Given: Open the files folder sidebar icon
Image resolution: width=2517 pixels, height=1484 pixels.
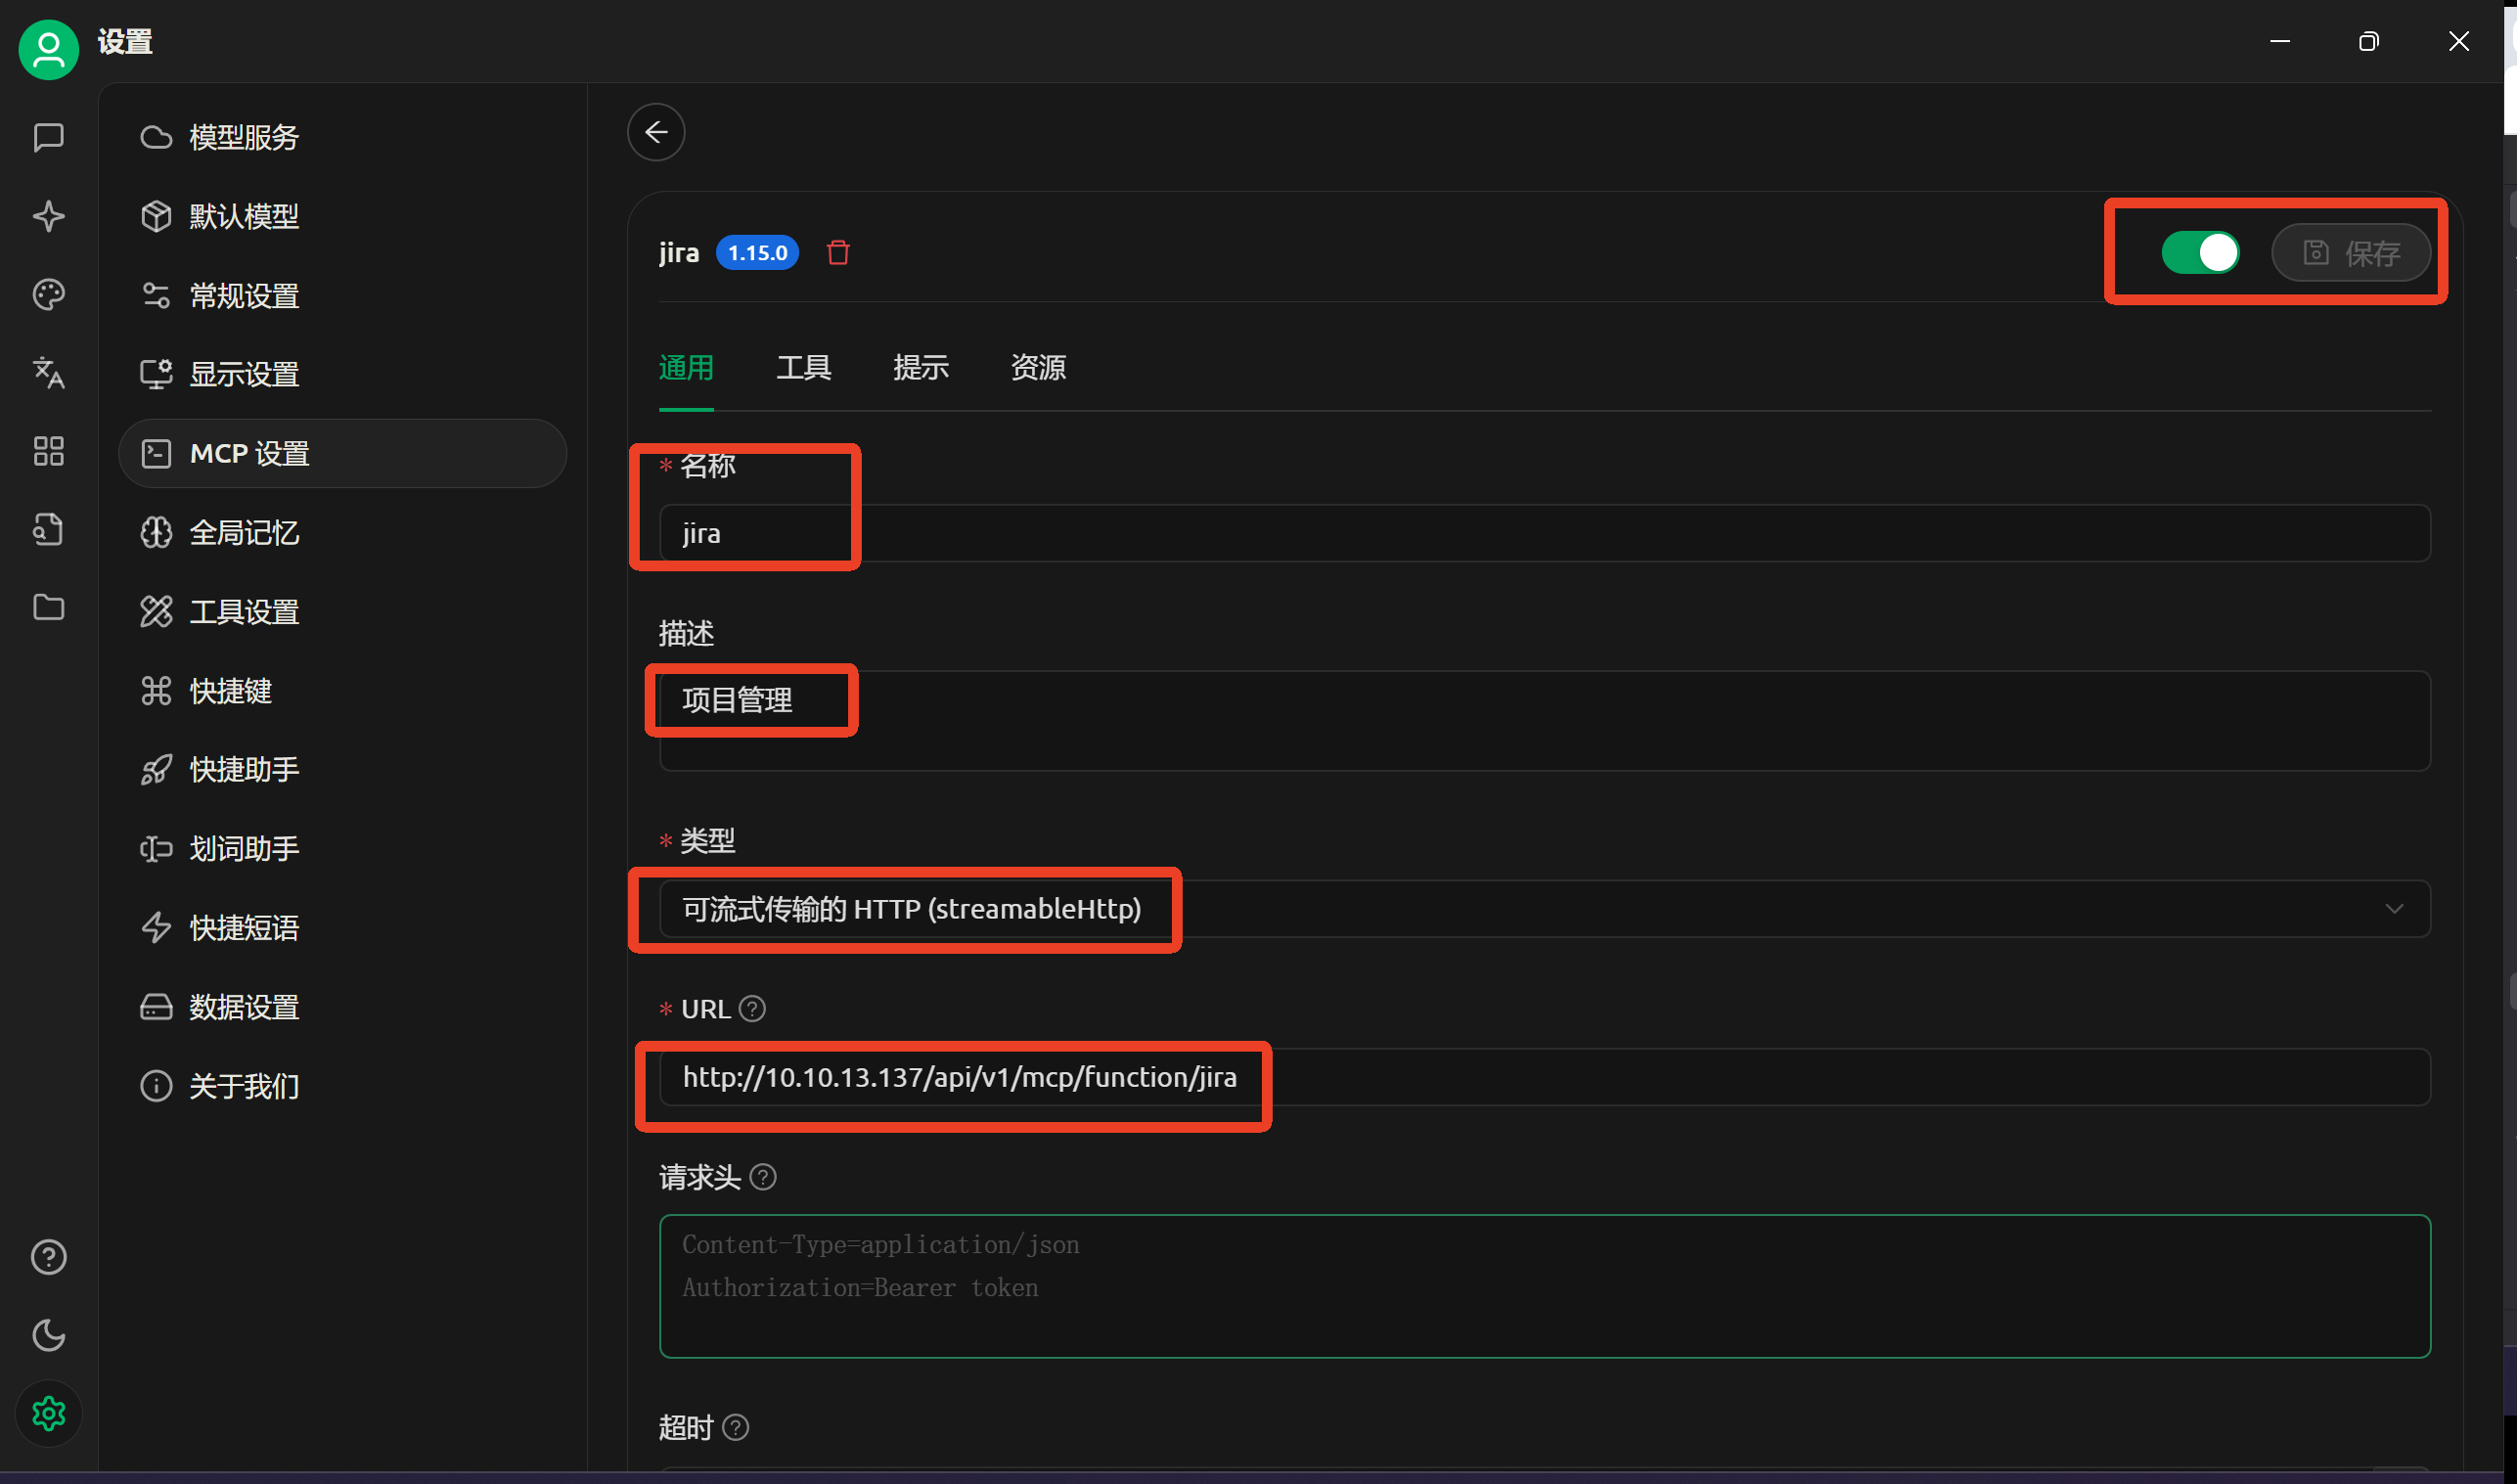Looking at the screenshot, I should pos(48,607).
